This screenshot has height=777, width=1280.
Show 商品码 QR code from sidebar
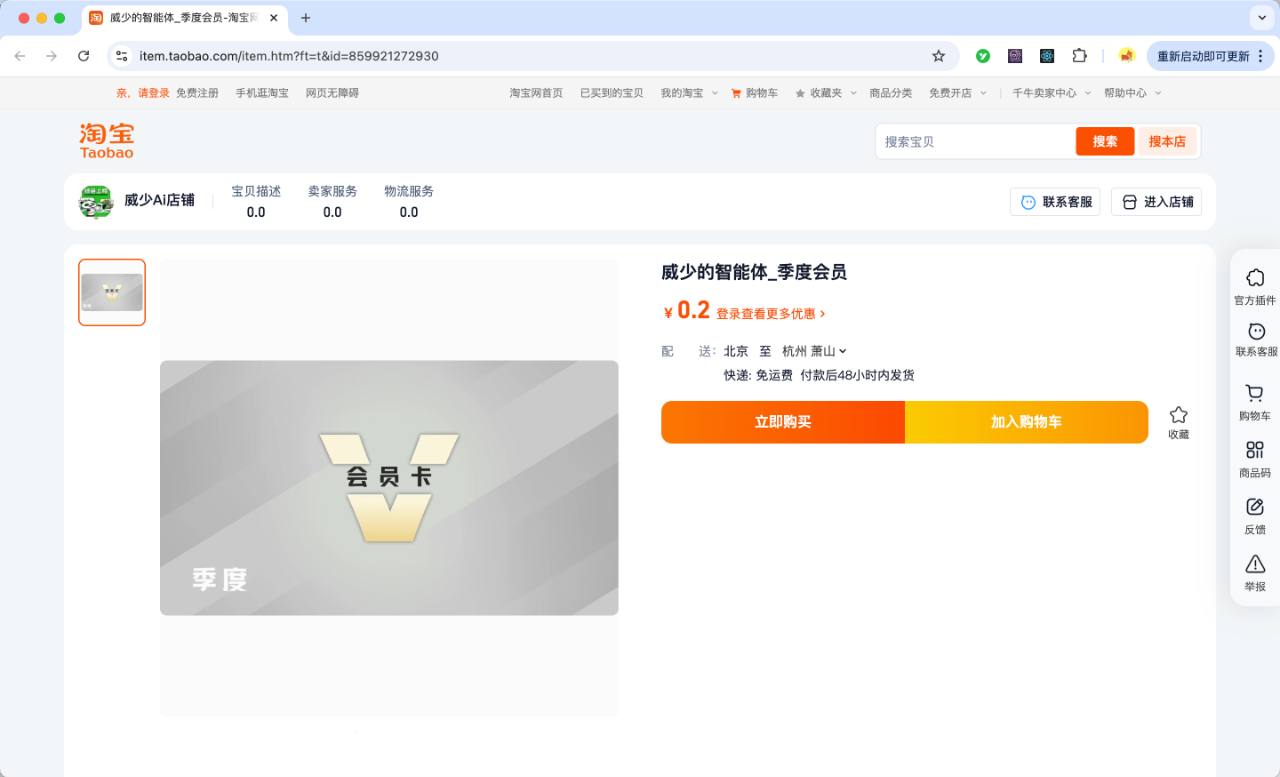[x=1255, y=460]
